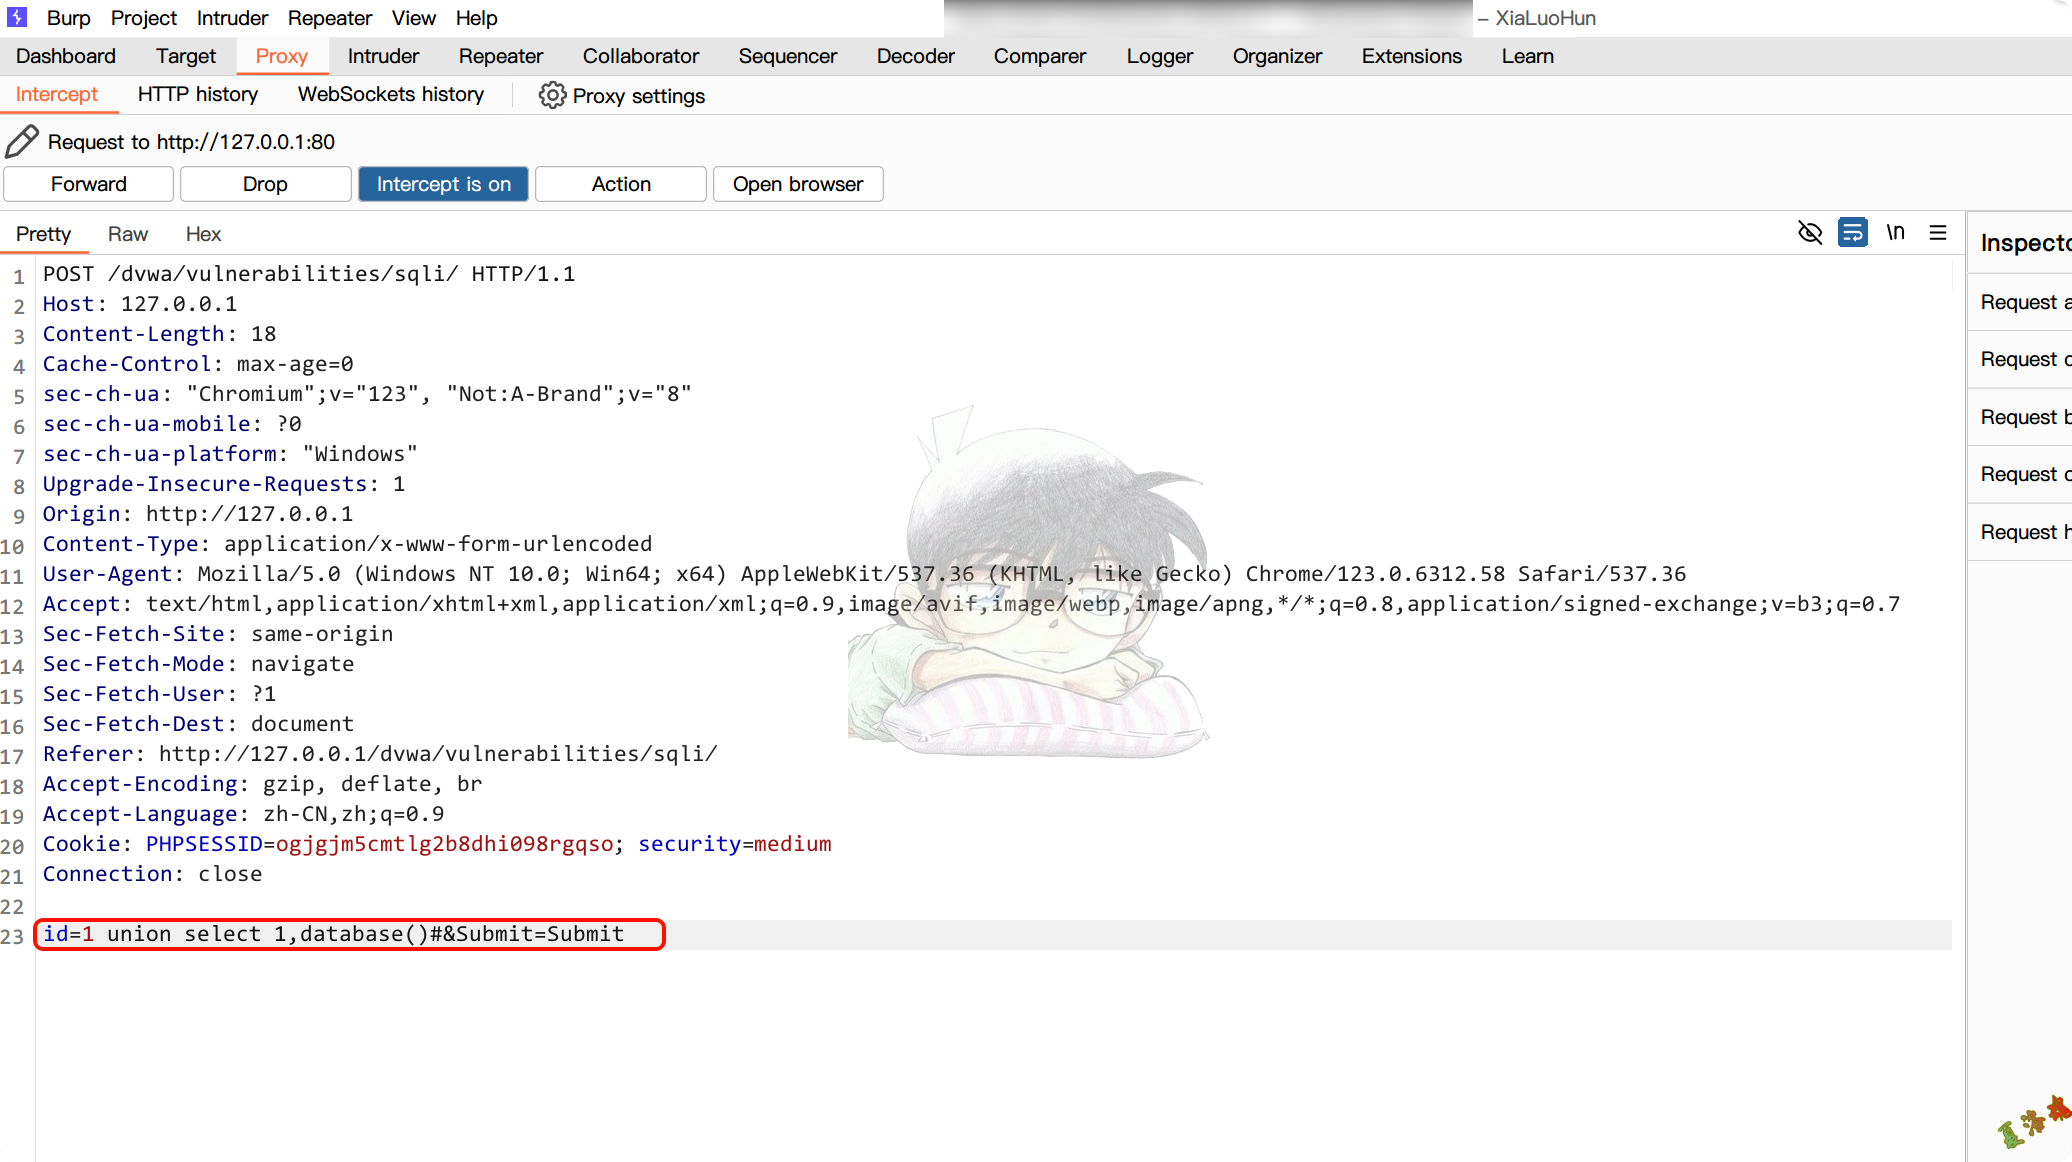Open the HTTP history sub-tab
Viewport: 2072px width, 1162px height.
coord(198,94)
